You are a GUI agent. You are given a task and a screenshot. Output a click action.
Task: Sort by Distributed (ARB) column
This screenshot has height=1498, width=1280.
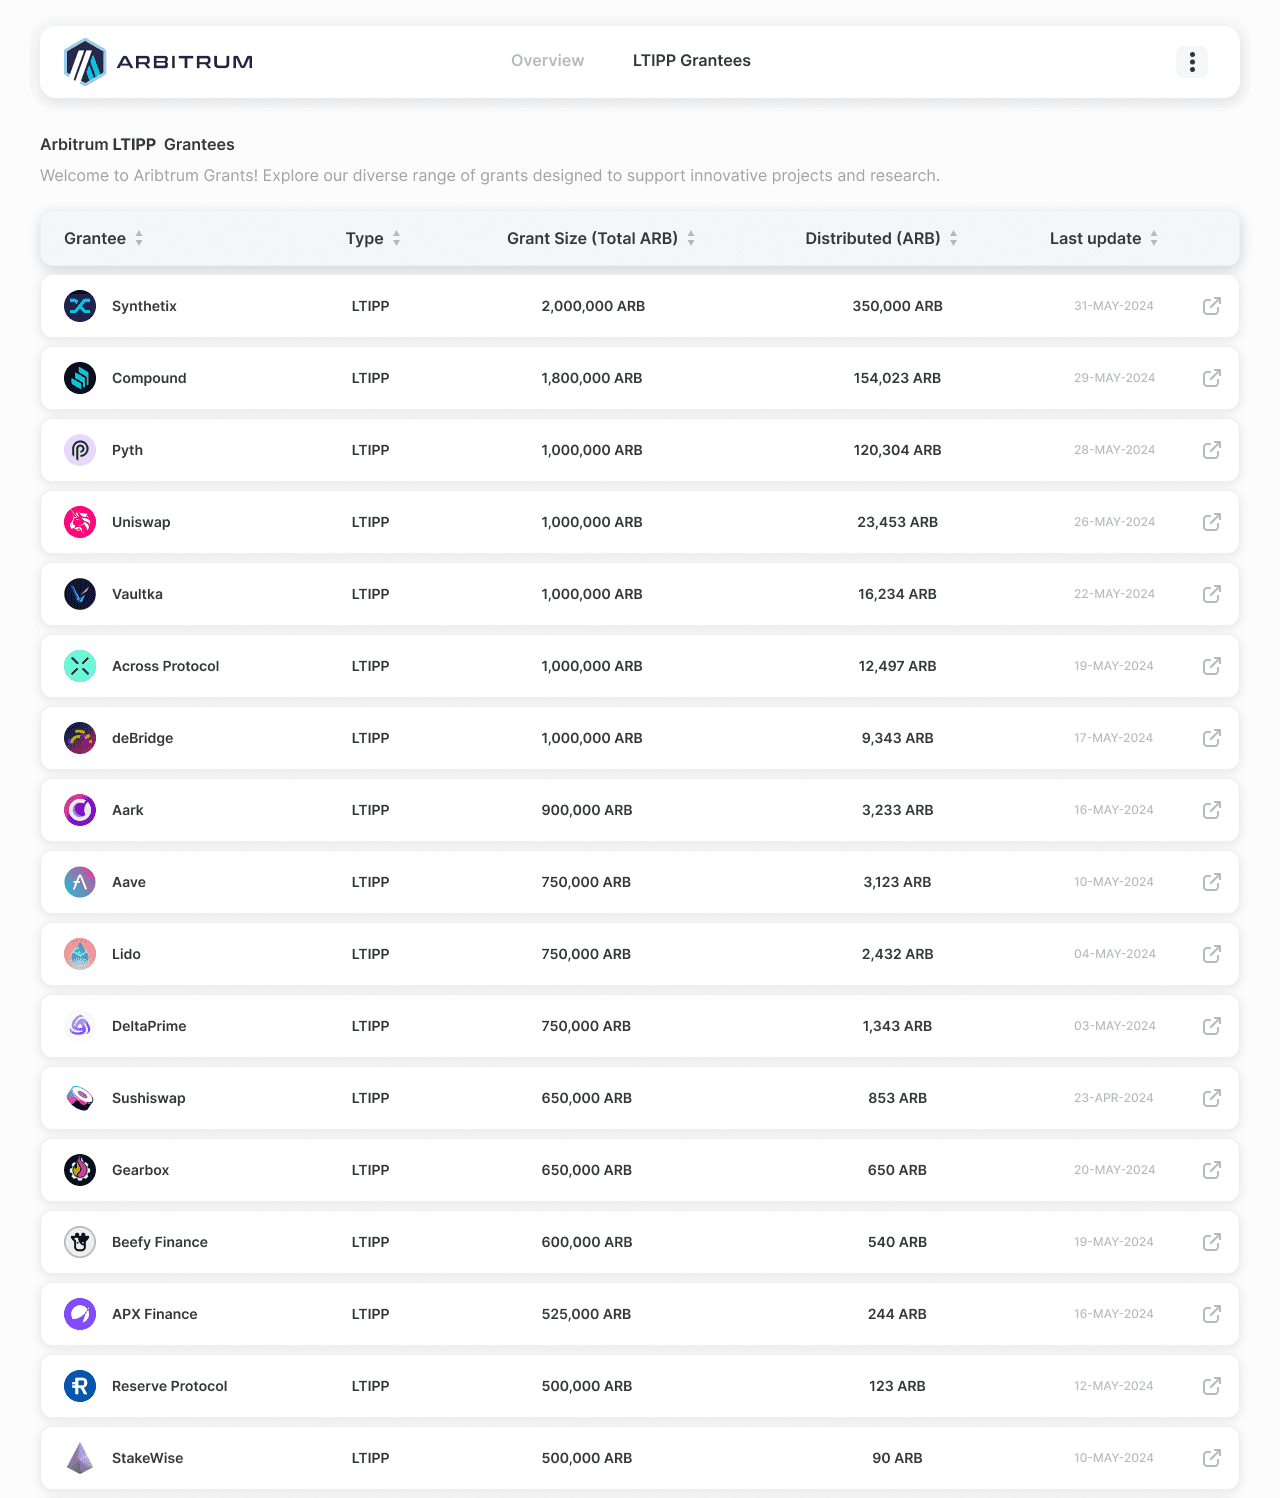[882, 238]
